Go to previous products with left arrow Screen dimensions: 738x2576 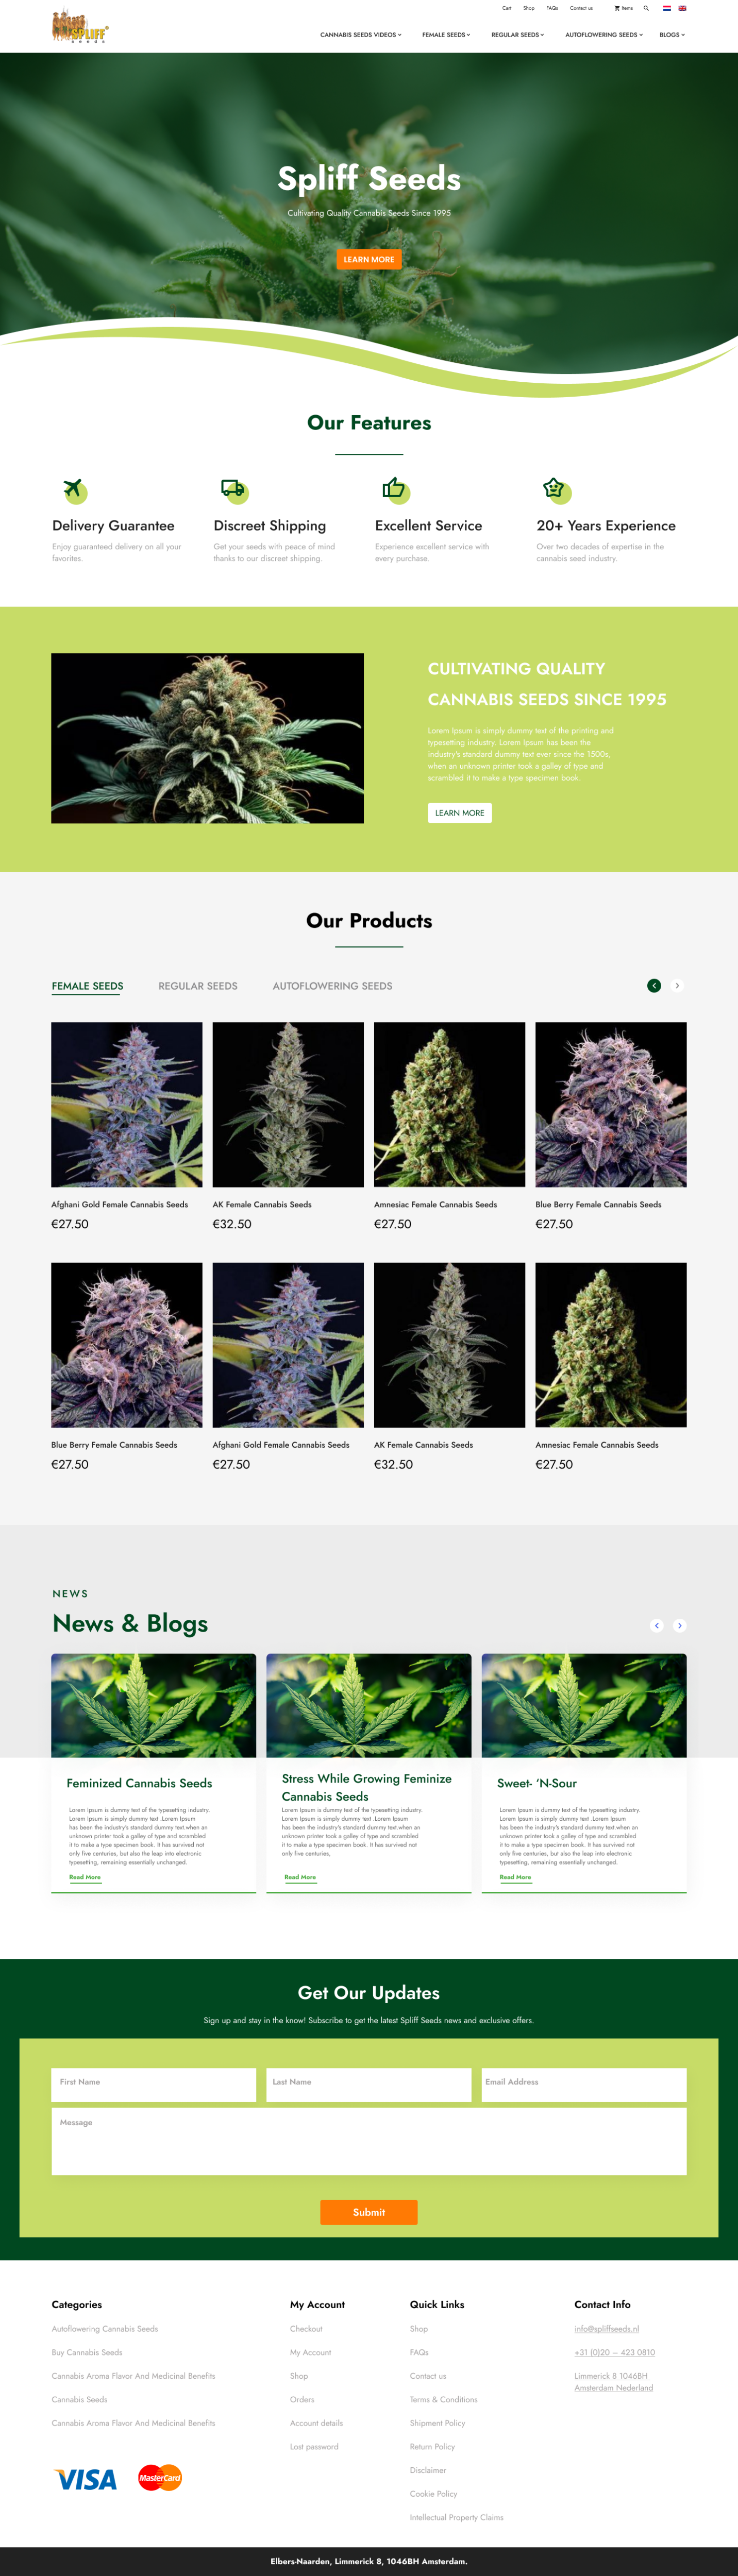point(654,985)
